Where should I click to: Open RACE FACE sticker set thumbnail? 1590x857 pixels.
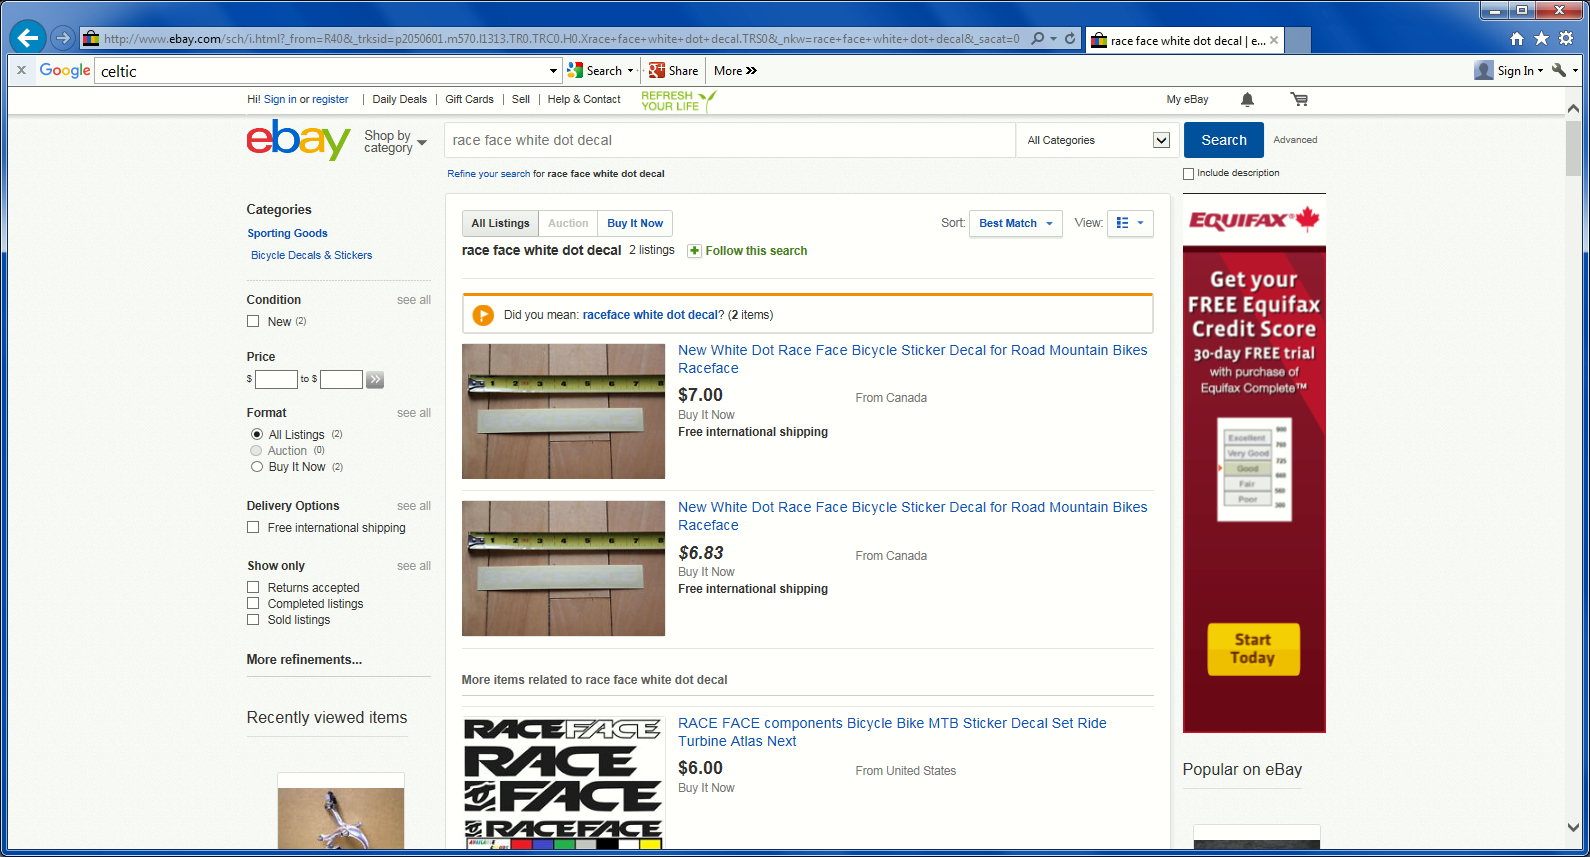tap(563, 782)
